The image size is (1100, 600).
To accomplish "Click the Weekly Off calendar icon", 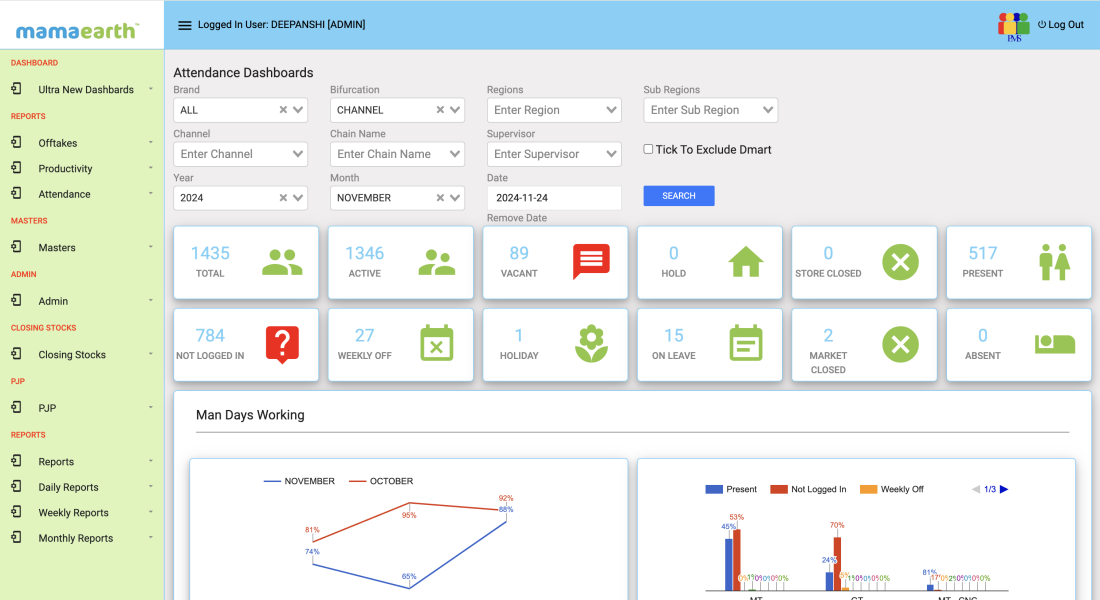I will click(436, 343).
